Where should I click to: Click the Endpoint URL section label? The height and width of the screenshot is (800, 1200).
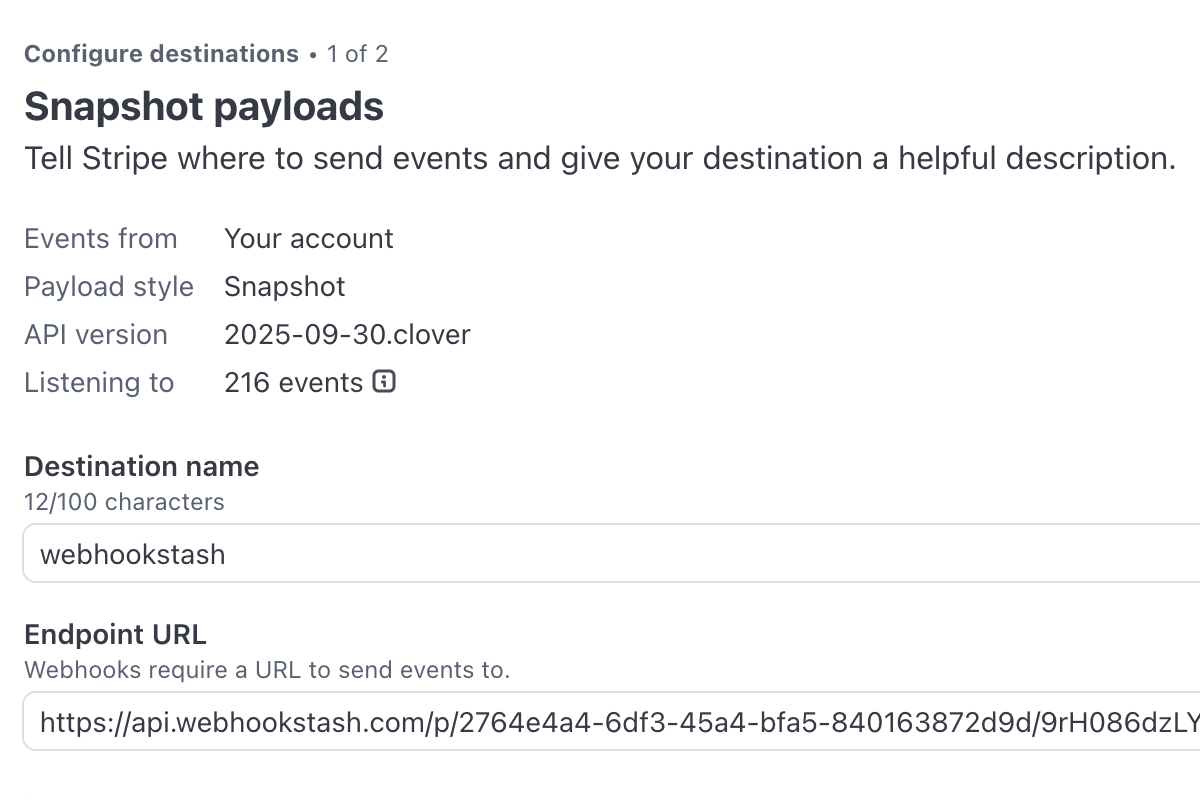(115, 634)
